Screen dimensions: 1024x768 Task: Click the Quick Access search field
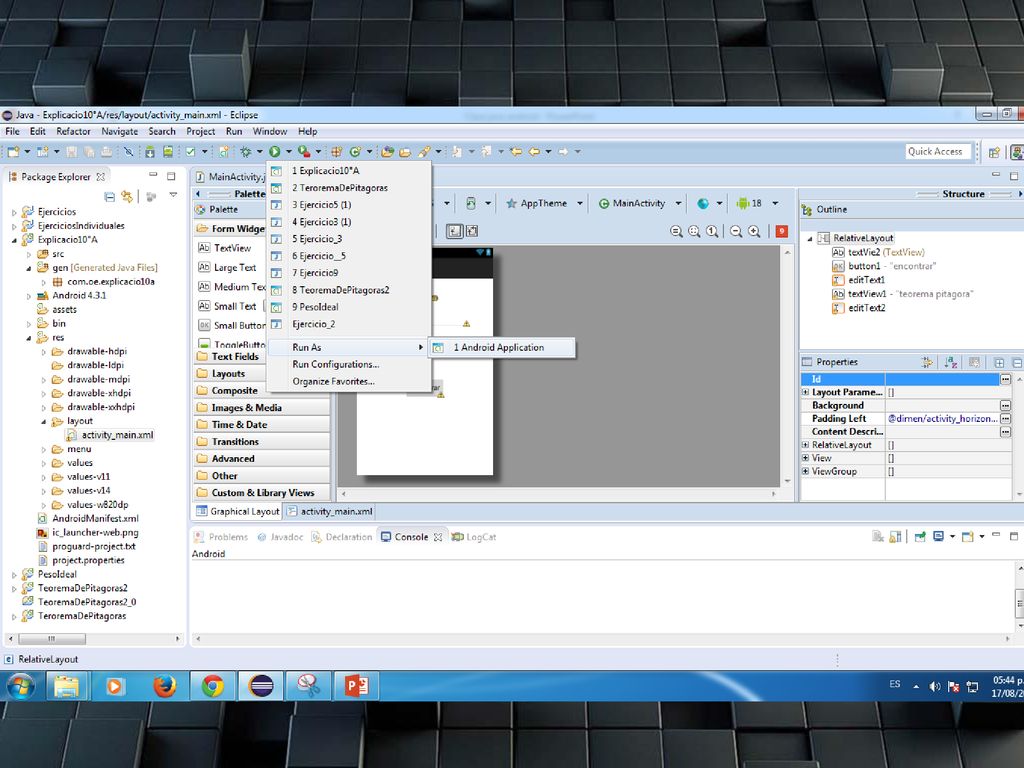pos(938,152)
